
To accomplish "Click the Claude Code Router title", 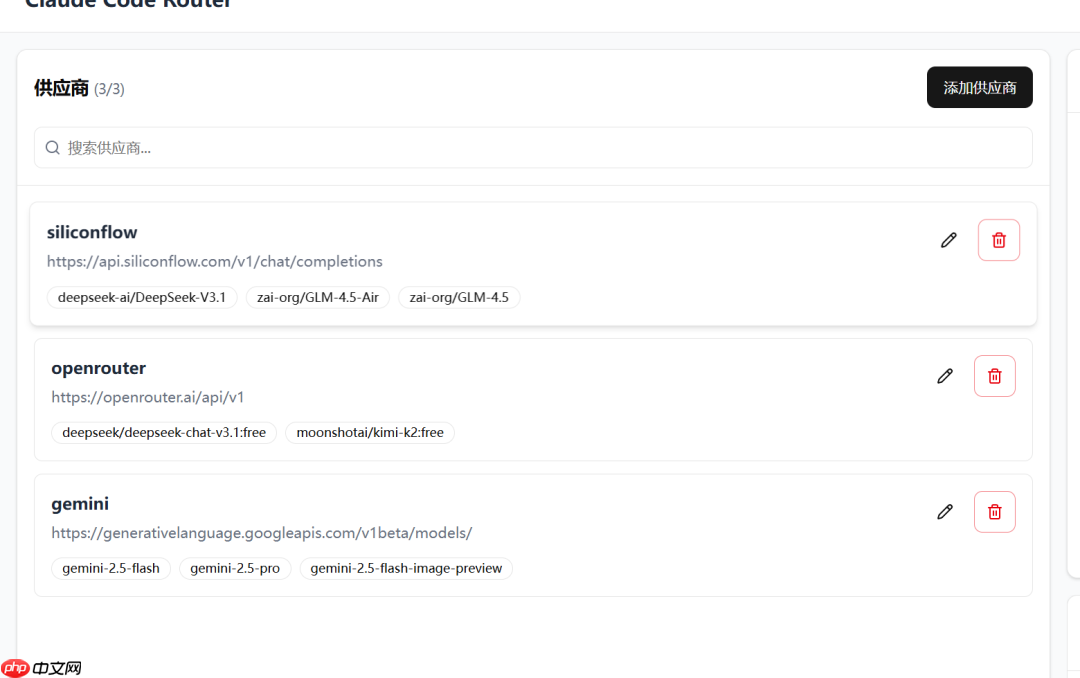I will [128, 6].
